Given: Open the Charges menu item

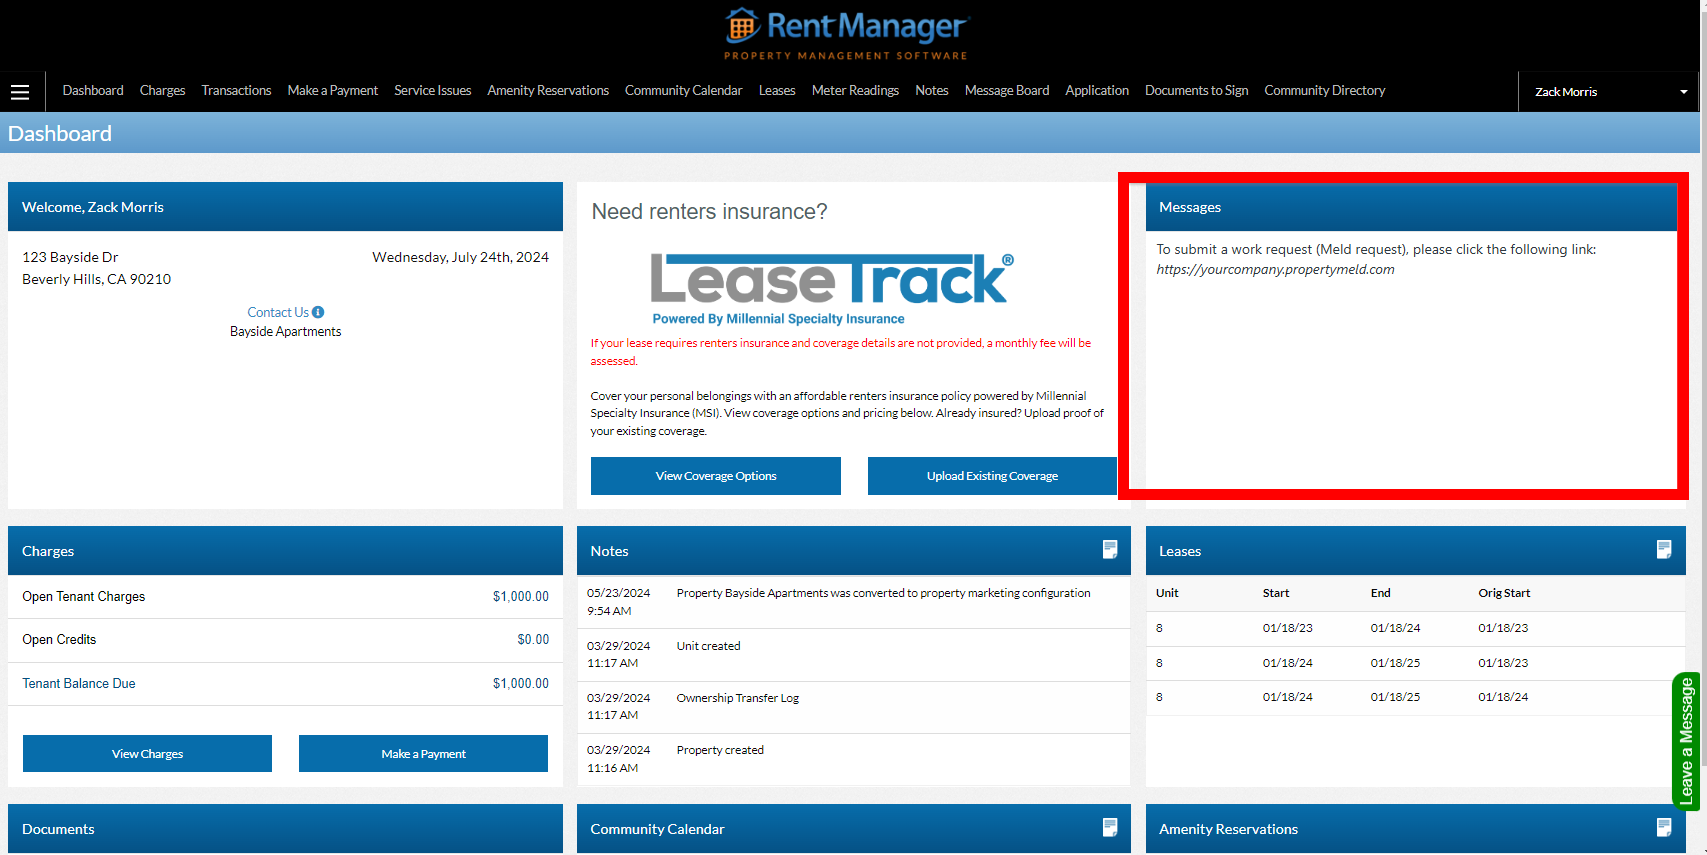Looking at the screenshot, I should pyautogui.click(x=162, y=91).
